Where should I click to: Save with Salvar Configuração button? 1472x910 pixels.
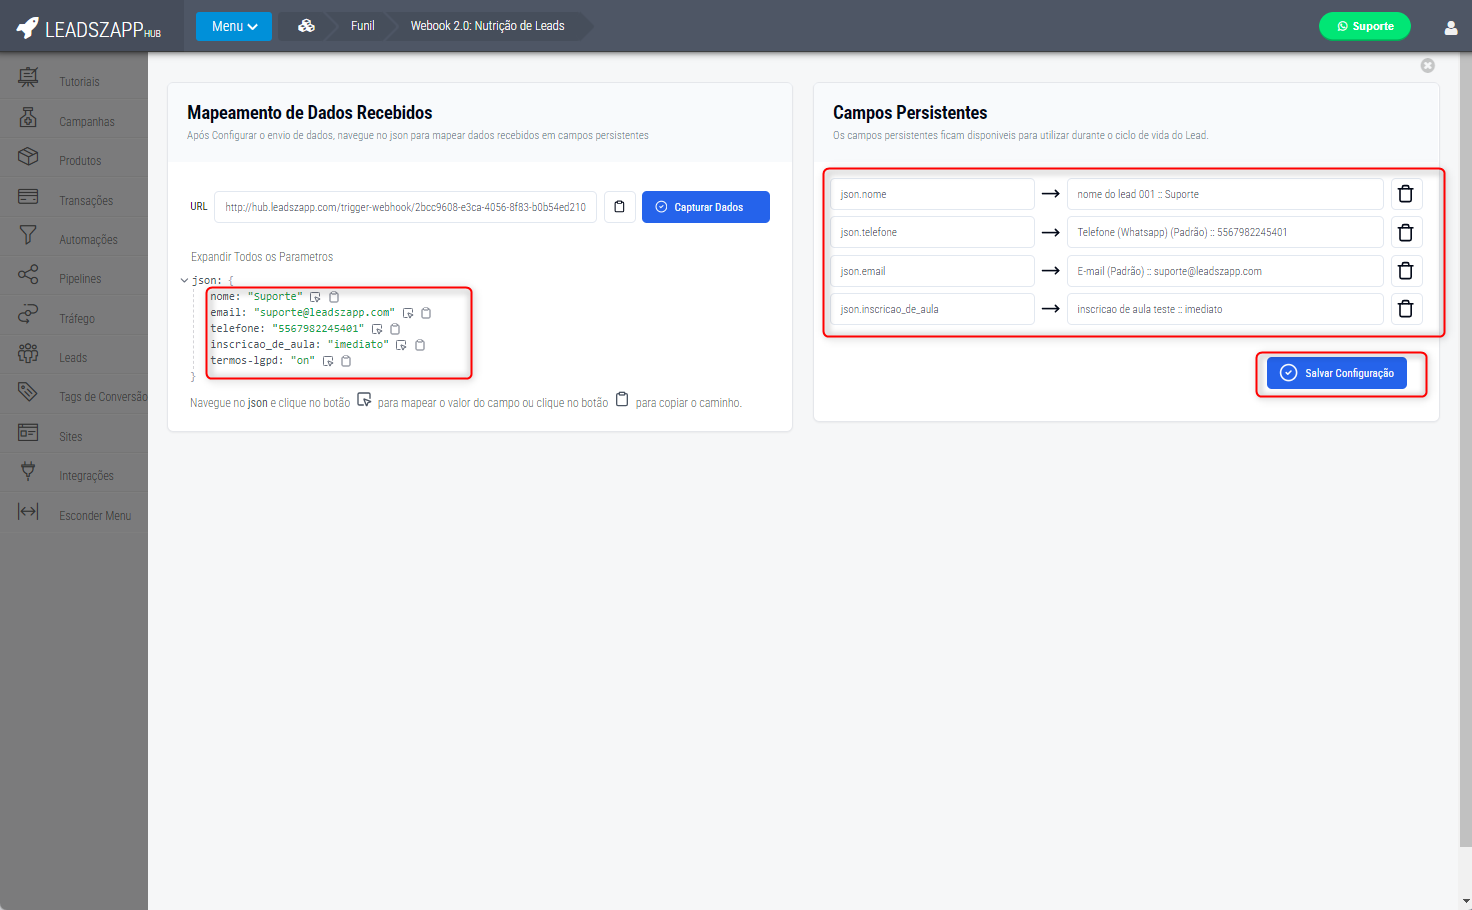point(1336,373)
